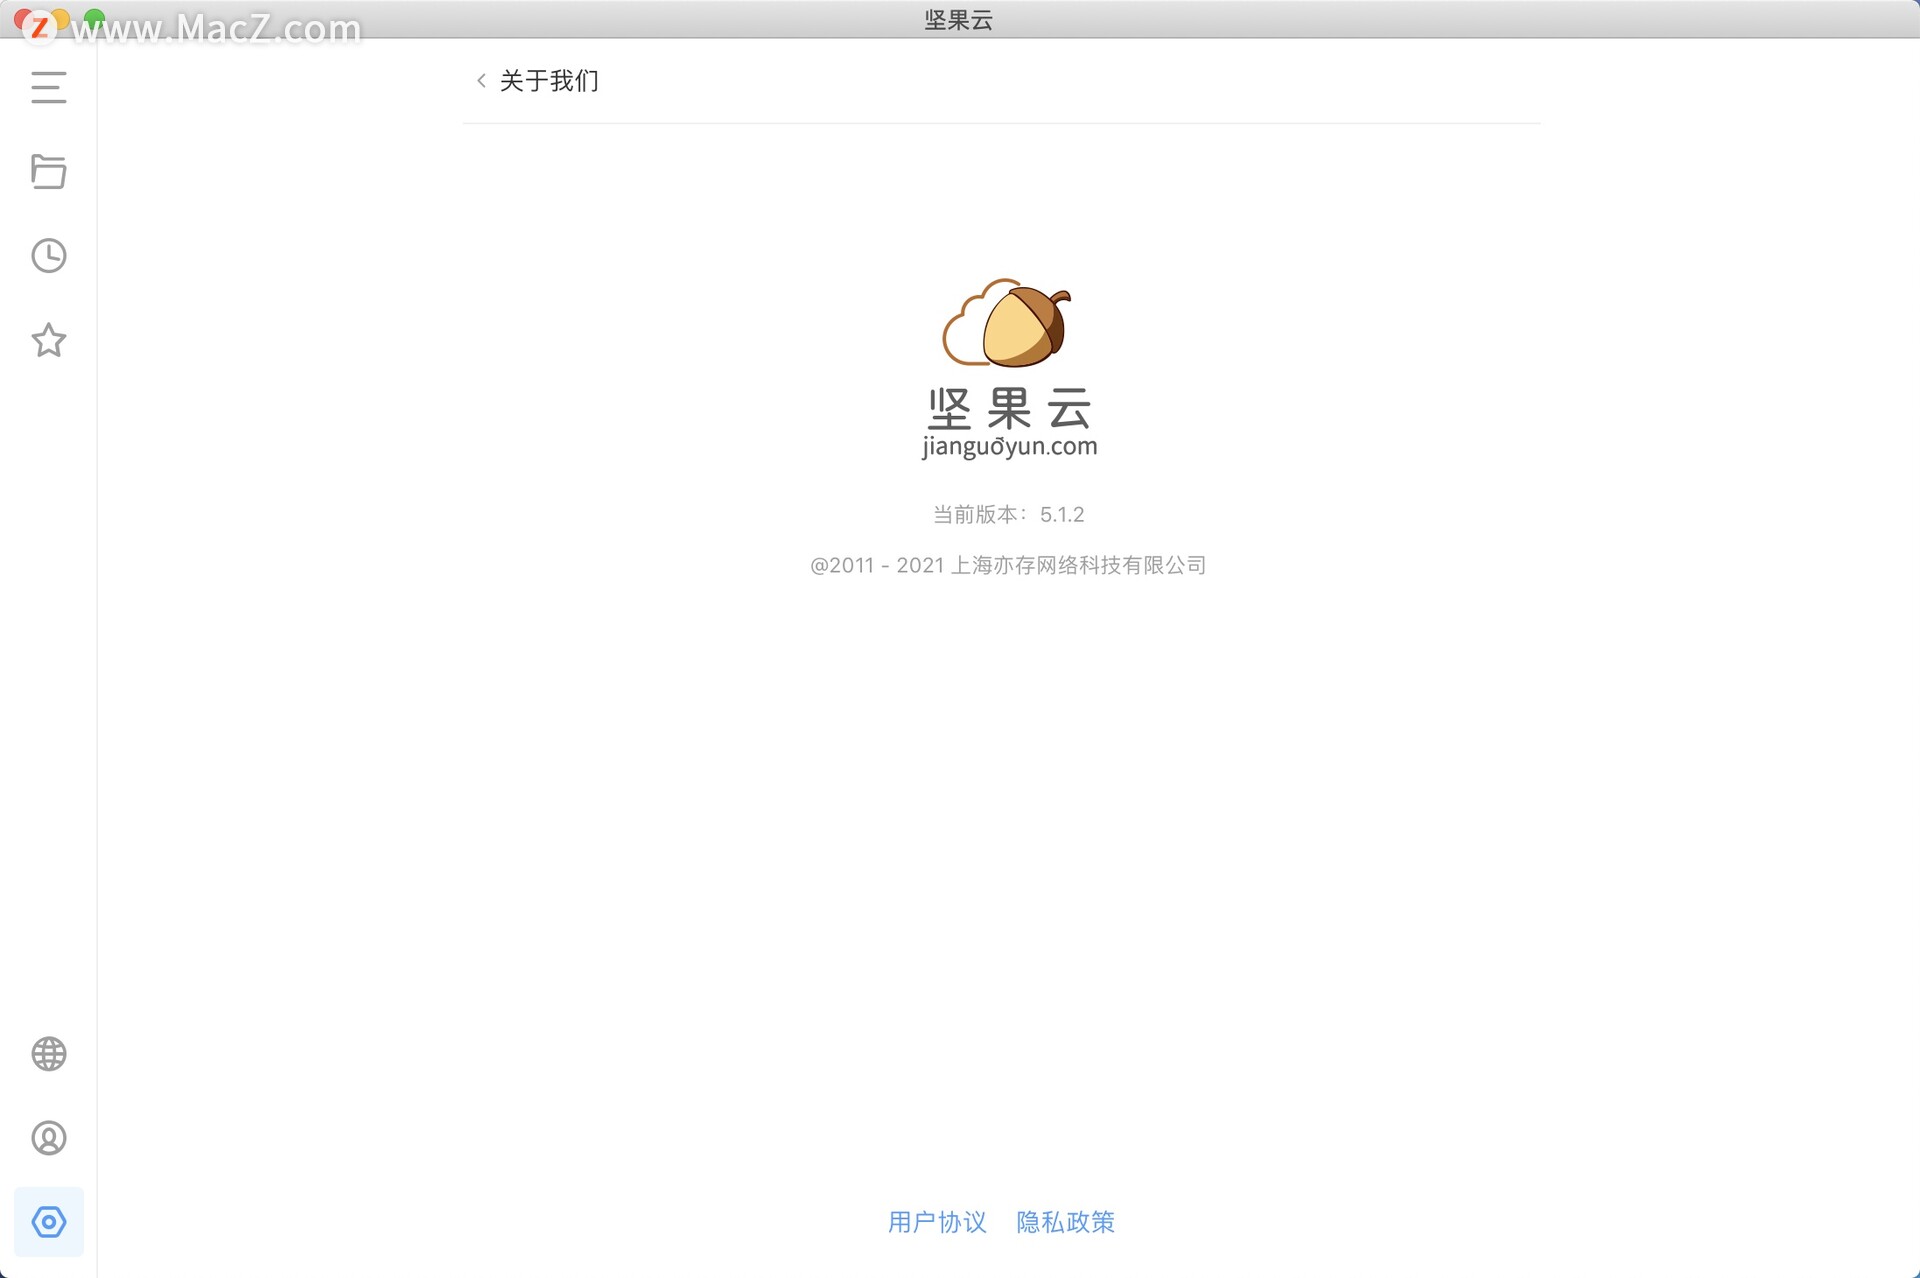Open the files folder icon
Screen dimensions: 1920x1278
coord(48,172)
